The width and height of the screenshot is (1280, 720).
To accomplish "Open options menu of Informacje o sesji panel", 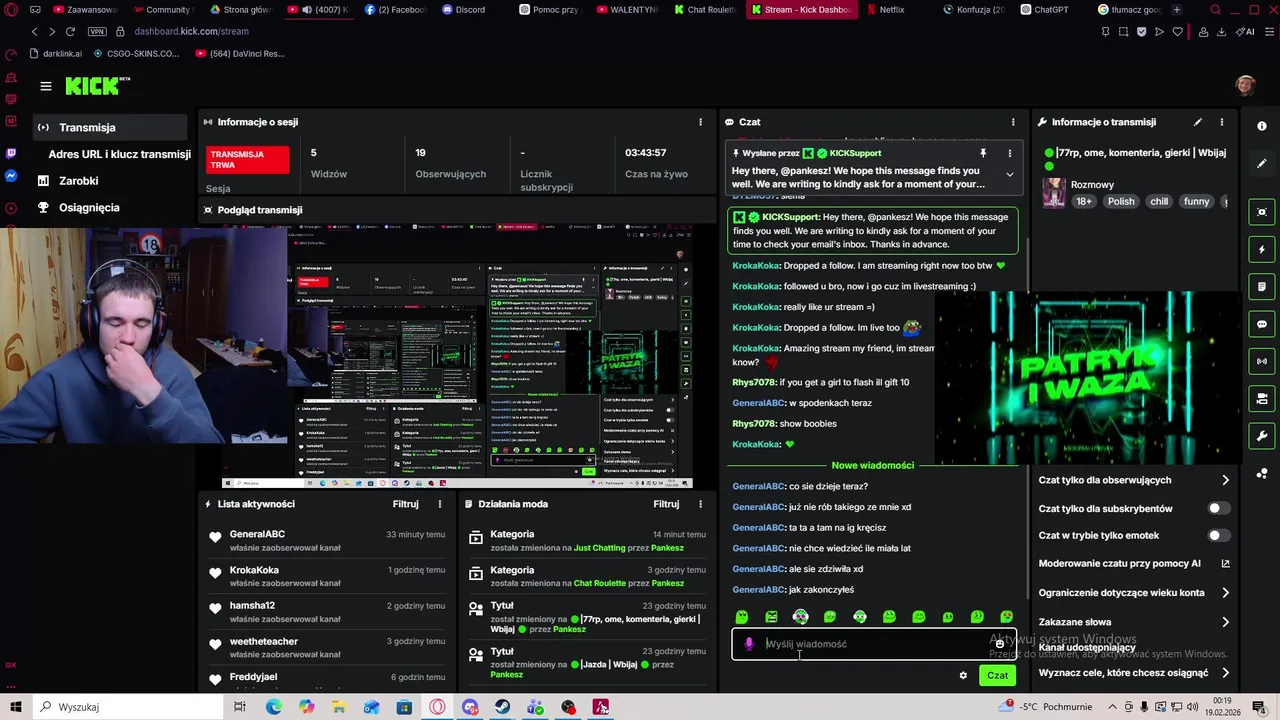I will 700,122.
